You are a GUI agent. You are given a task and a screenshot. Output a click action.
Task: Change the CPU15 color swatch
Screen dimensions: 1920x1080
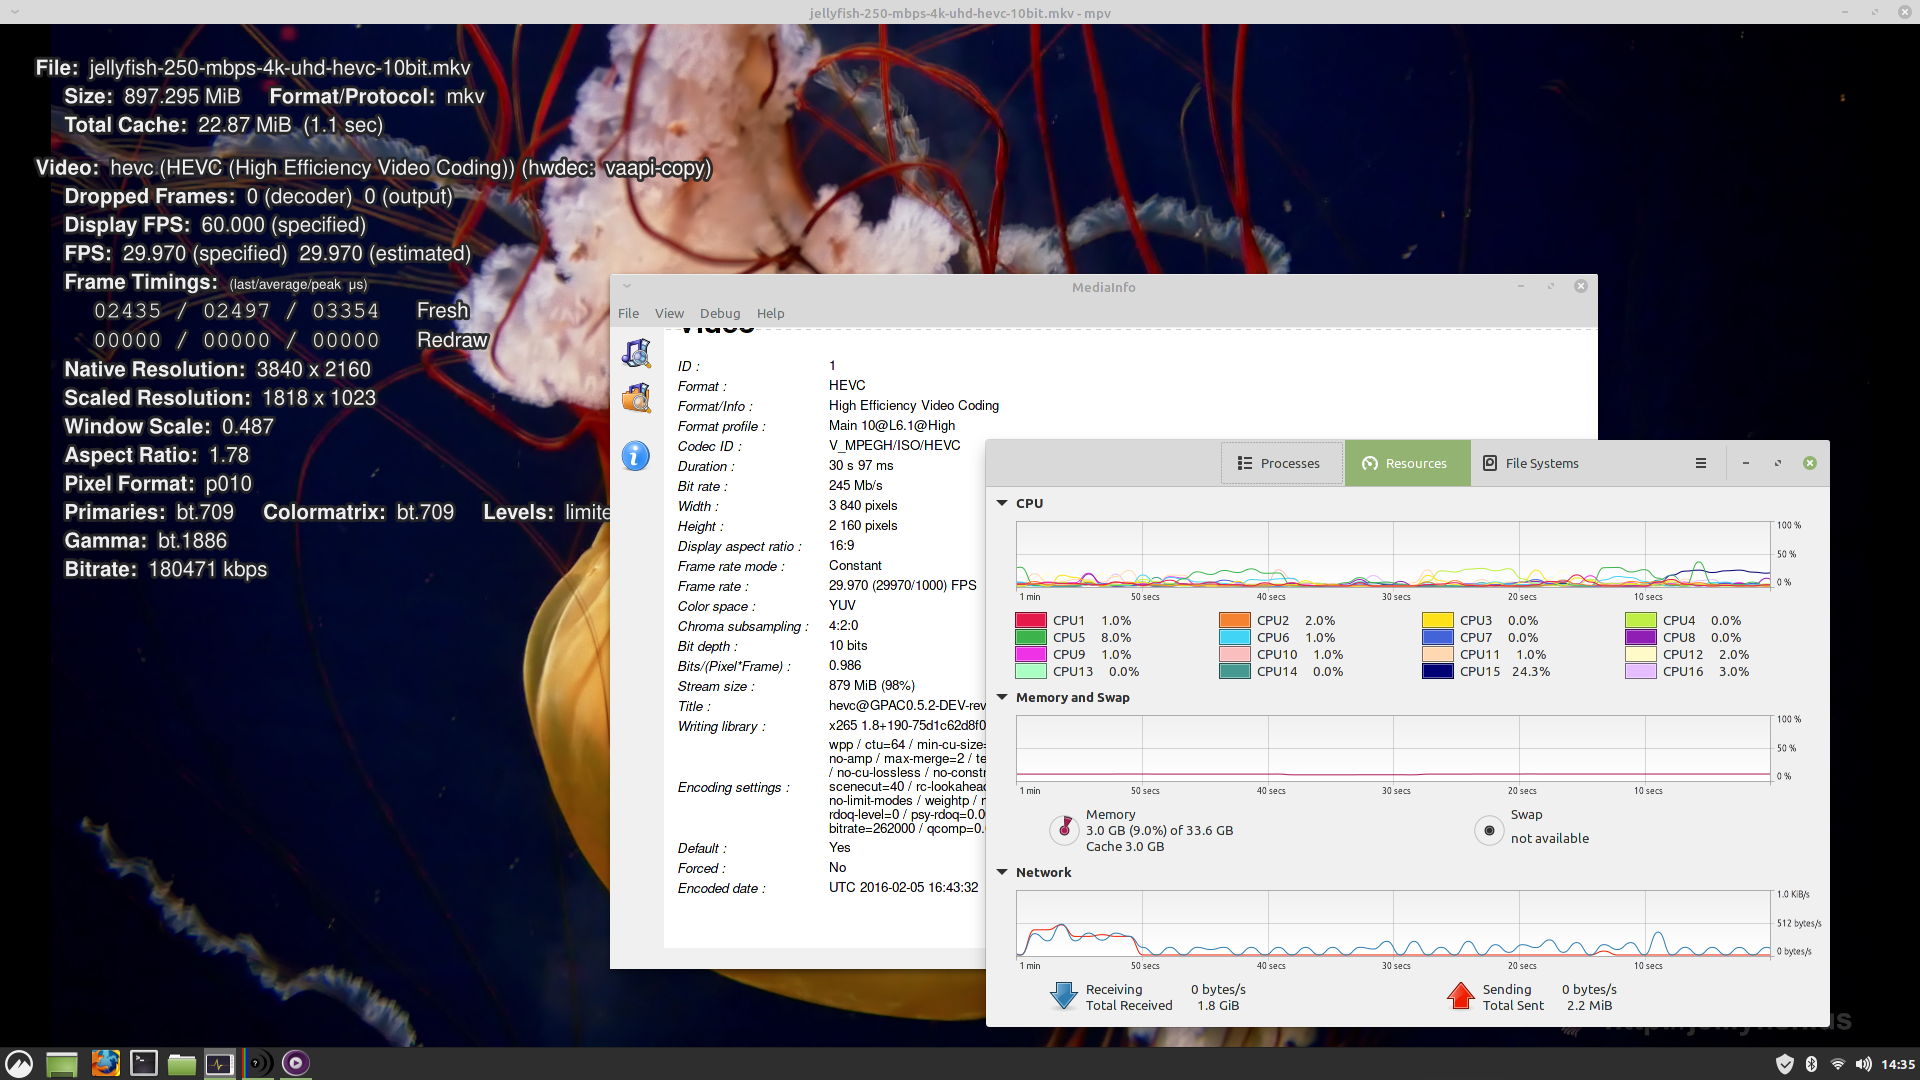pos(1438,672)
